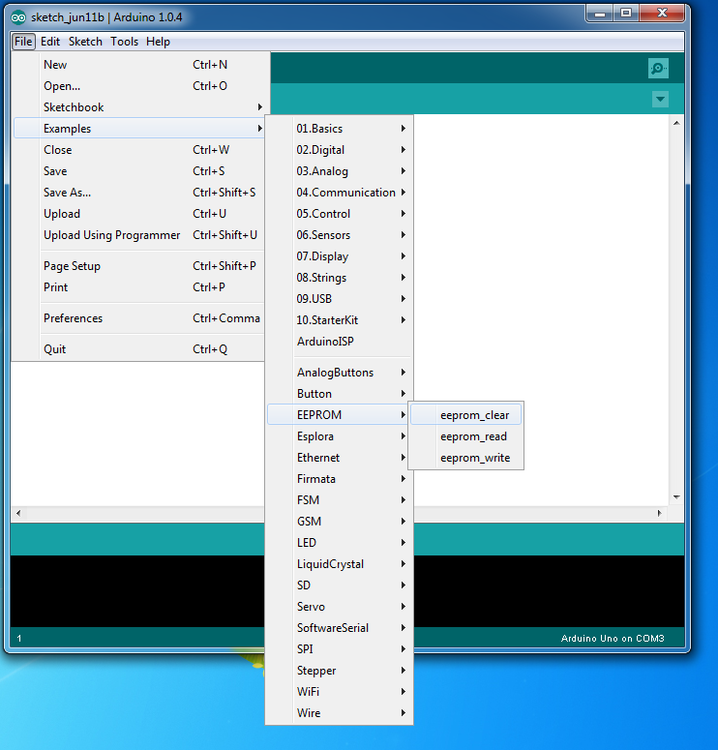718x750 pixels.
Task: Expand the LED library examples
Action: coord(339,542)
